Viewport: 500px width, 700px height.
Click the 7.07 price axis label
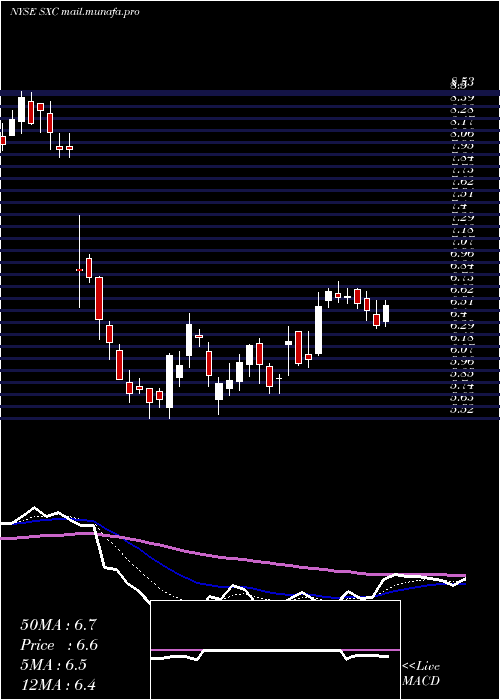coord(462,242)
